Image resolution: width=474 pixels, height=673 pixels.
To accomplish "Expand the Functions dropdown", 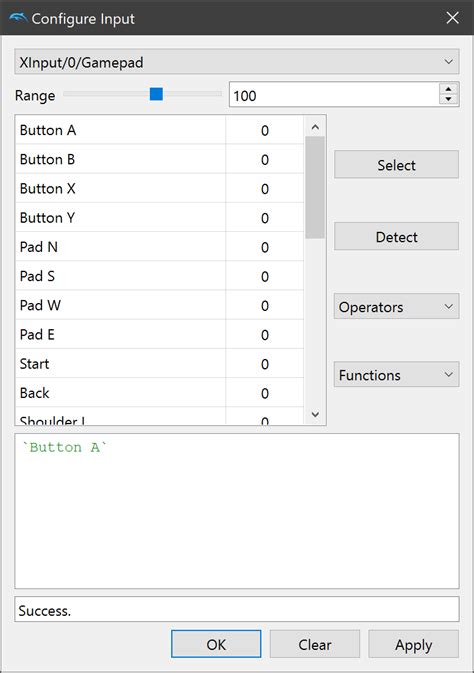I will coord(396,375).
